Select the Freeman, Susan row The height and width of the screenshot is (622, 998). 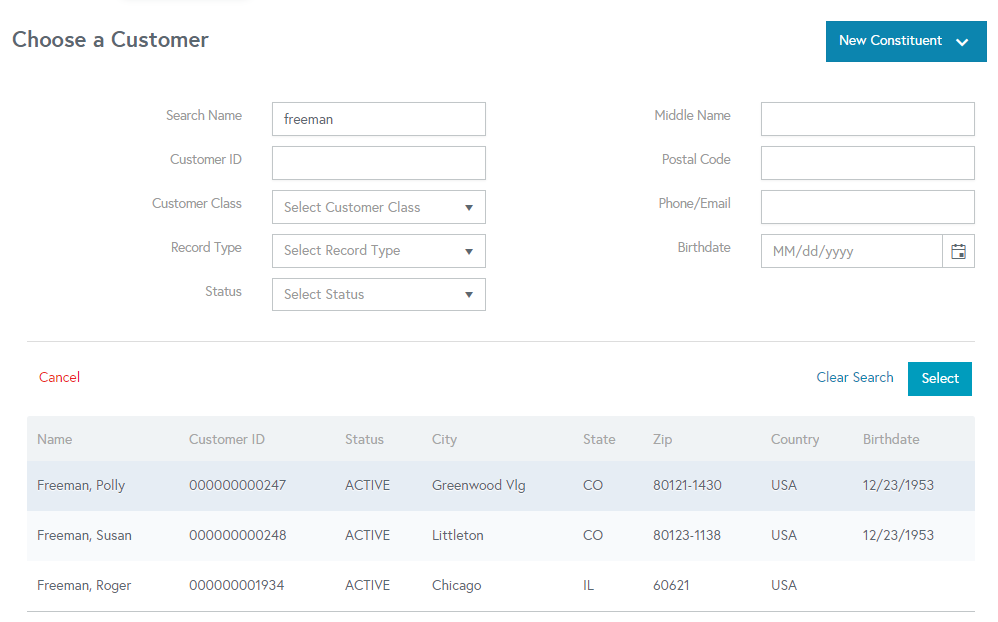tap(501, 535)
